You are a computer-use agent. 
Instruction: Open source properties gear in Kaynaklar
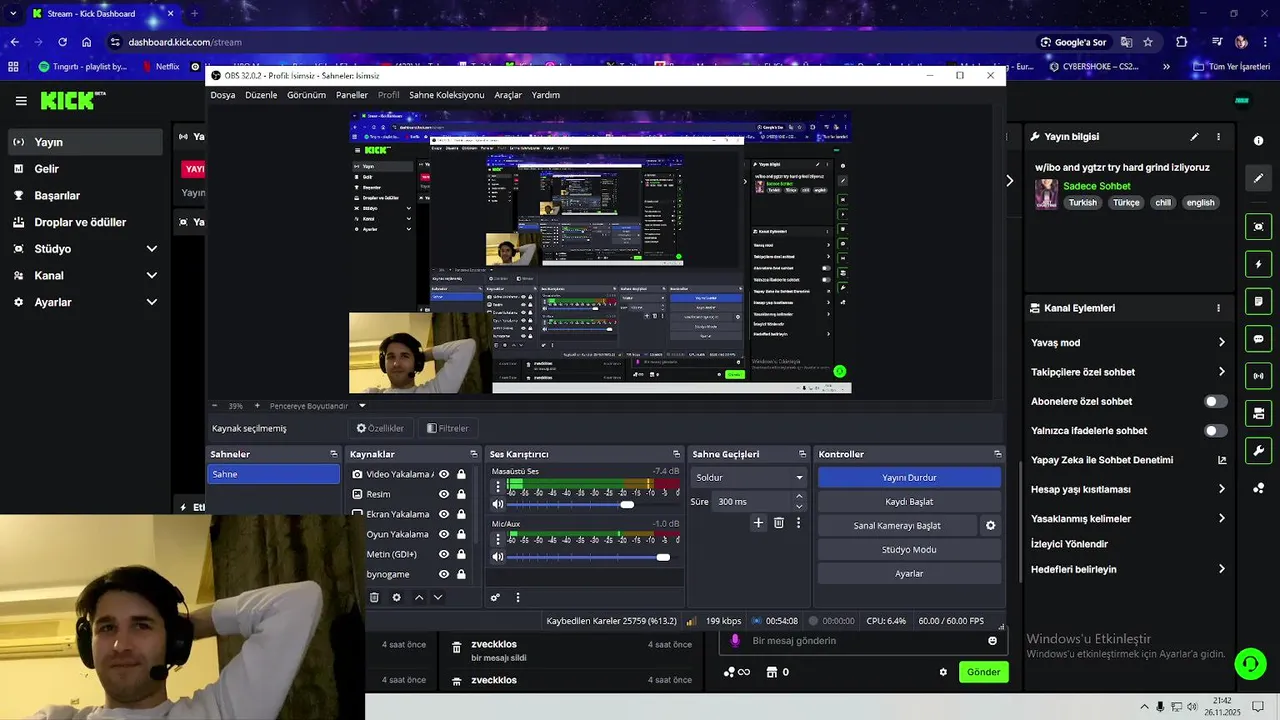(396, 597)
